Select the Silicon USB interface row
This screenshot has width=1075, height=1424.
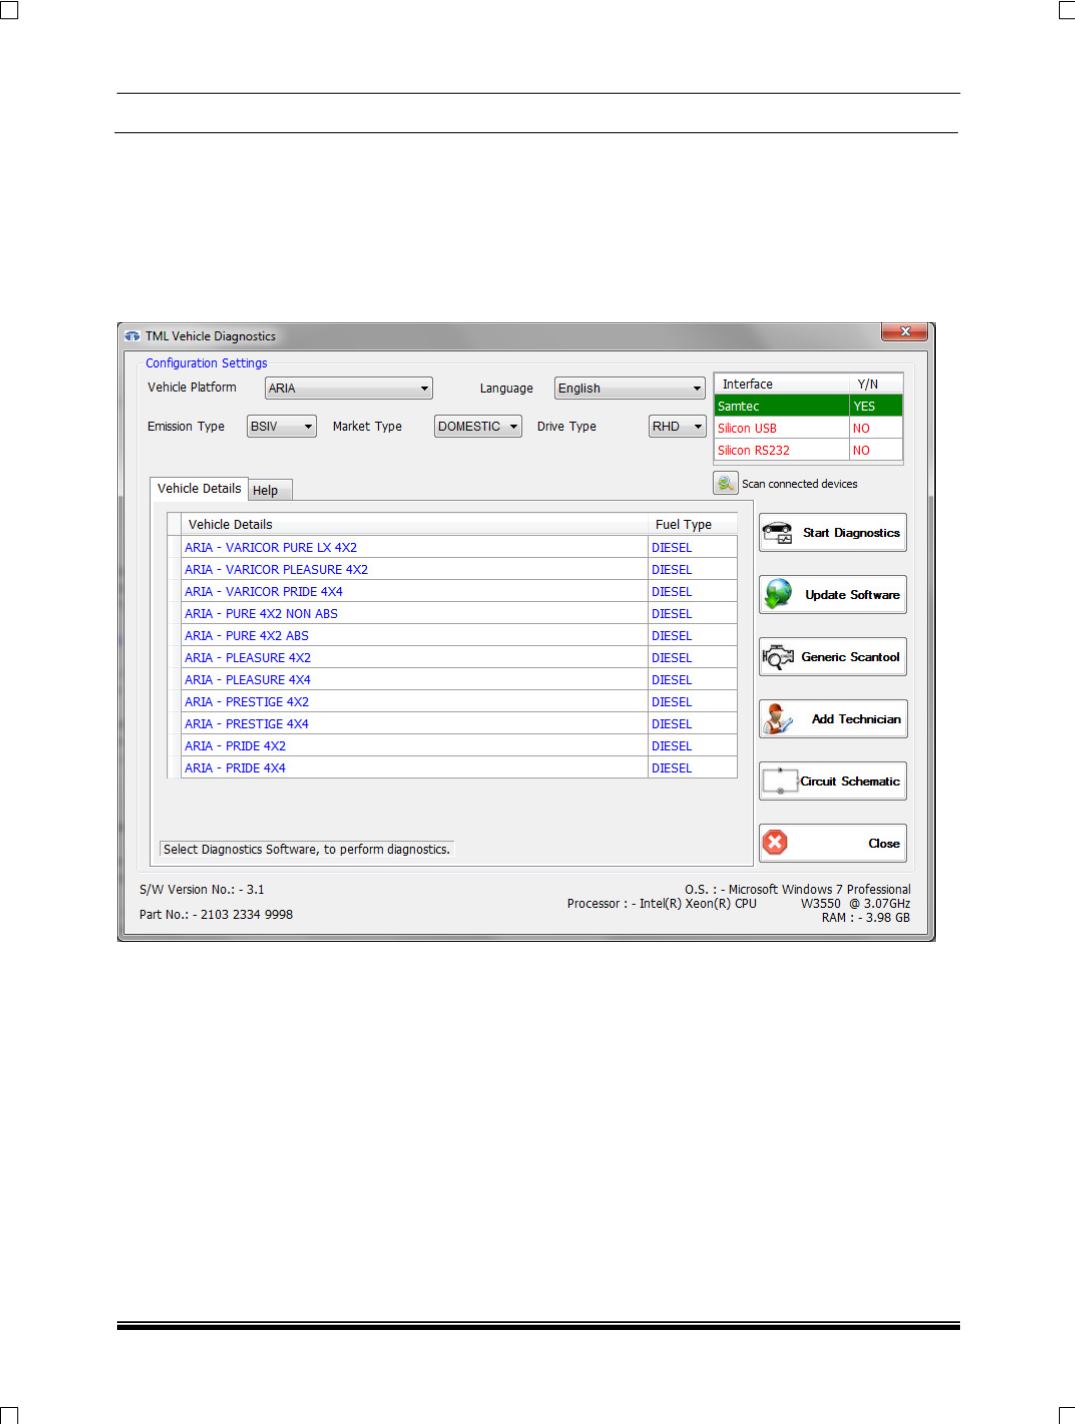pos(808,428)
